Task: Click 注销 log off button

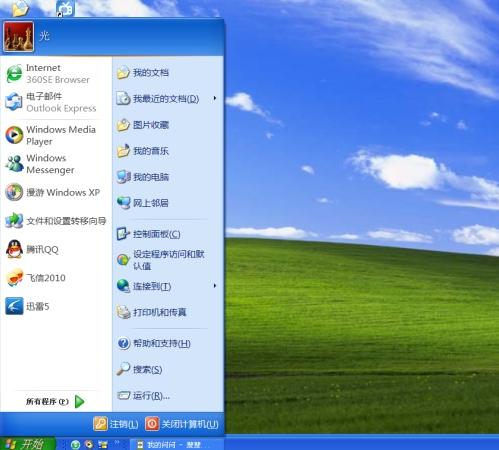Action: pos(116,424)
